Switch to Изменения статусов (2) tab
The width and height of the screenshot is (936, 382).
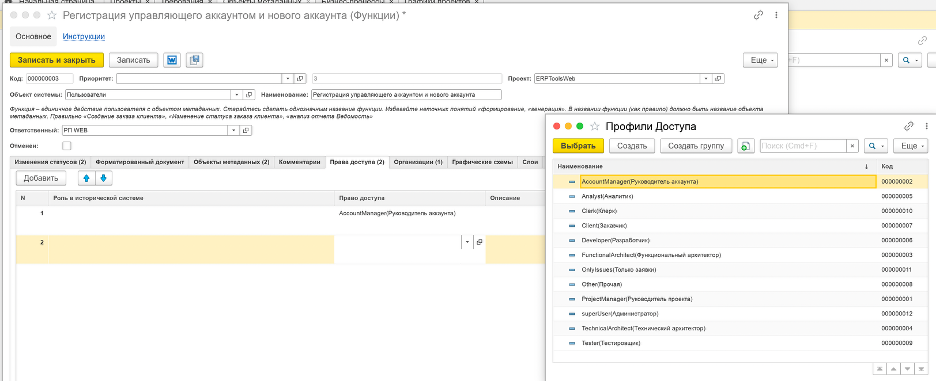pyautogui.click(x=51, y=162)
